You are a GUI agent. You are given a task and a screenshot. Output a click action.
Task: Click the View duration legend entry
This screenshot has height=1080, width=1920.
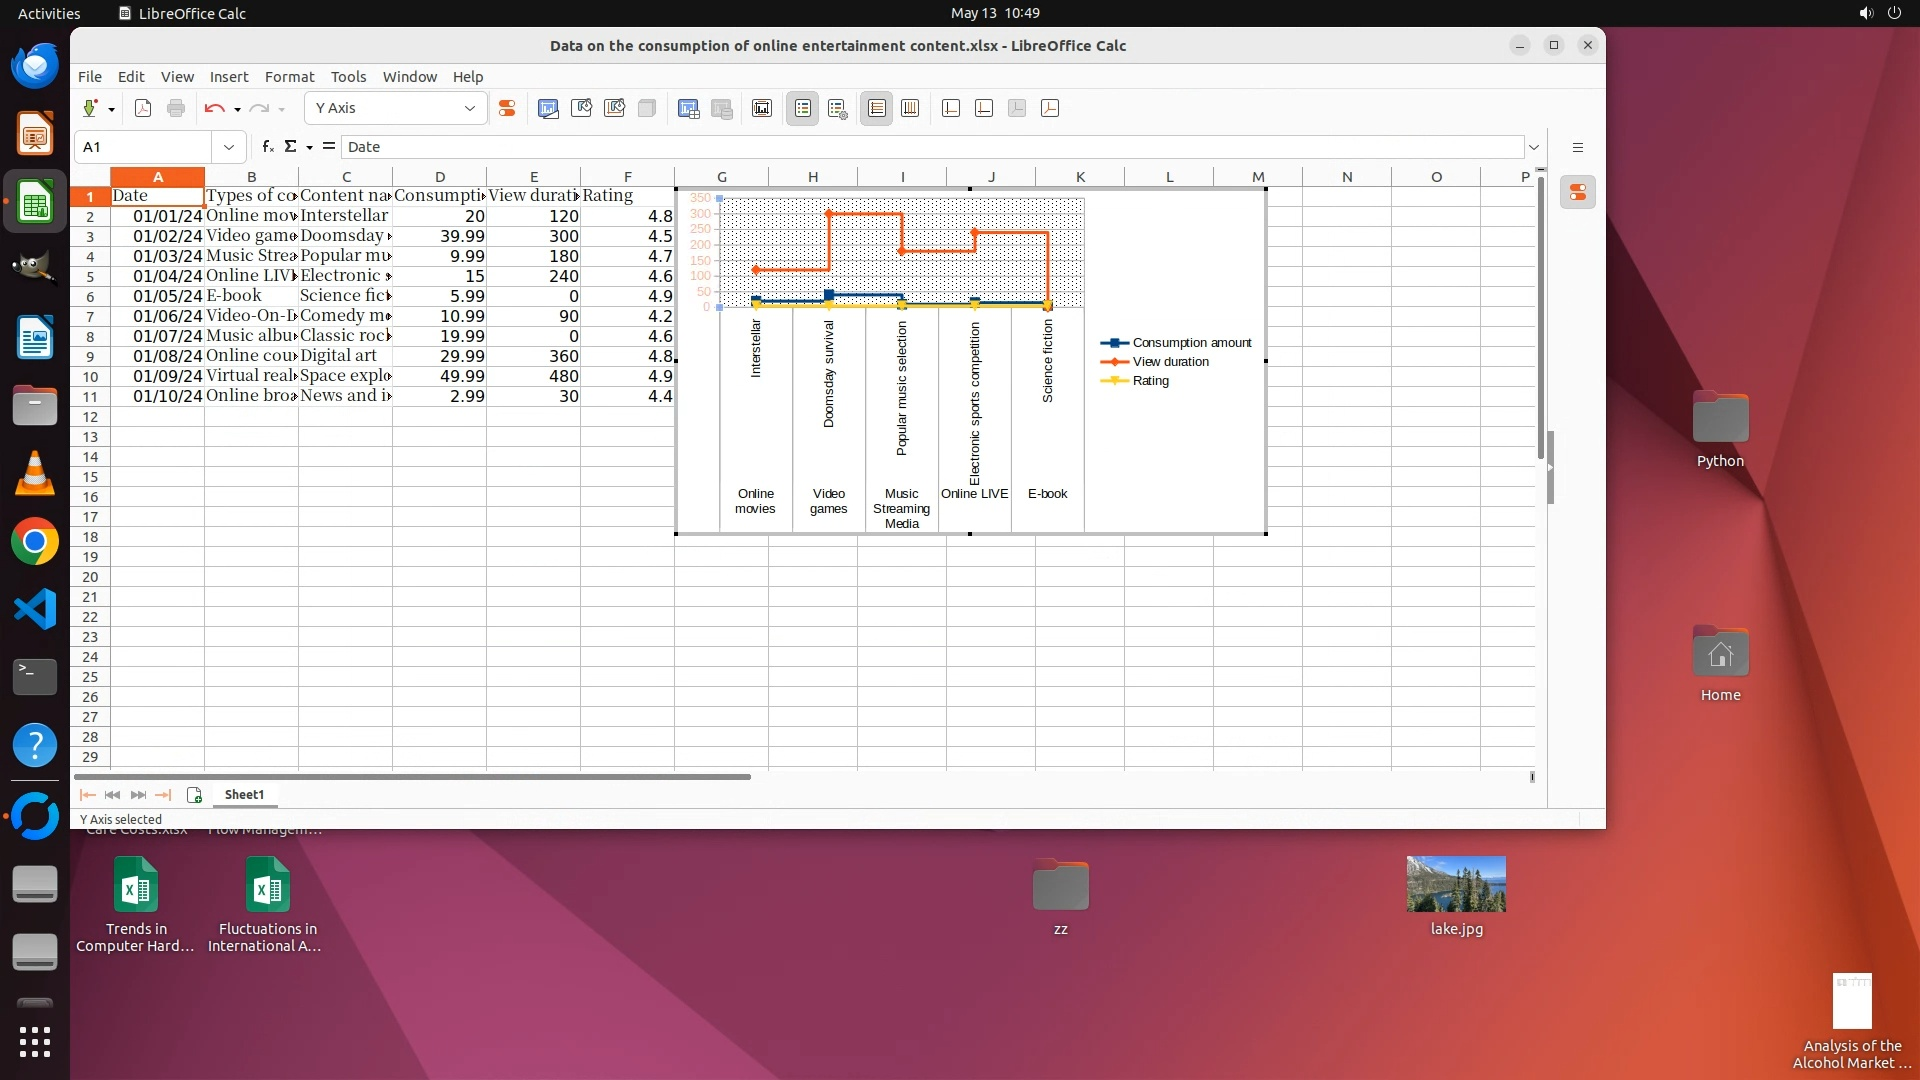[1170, 362]
